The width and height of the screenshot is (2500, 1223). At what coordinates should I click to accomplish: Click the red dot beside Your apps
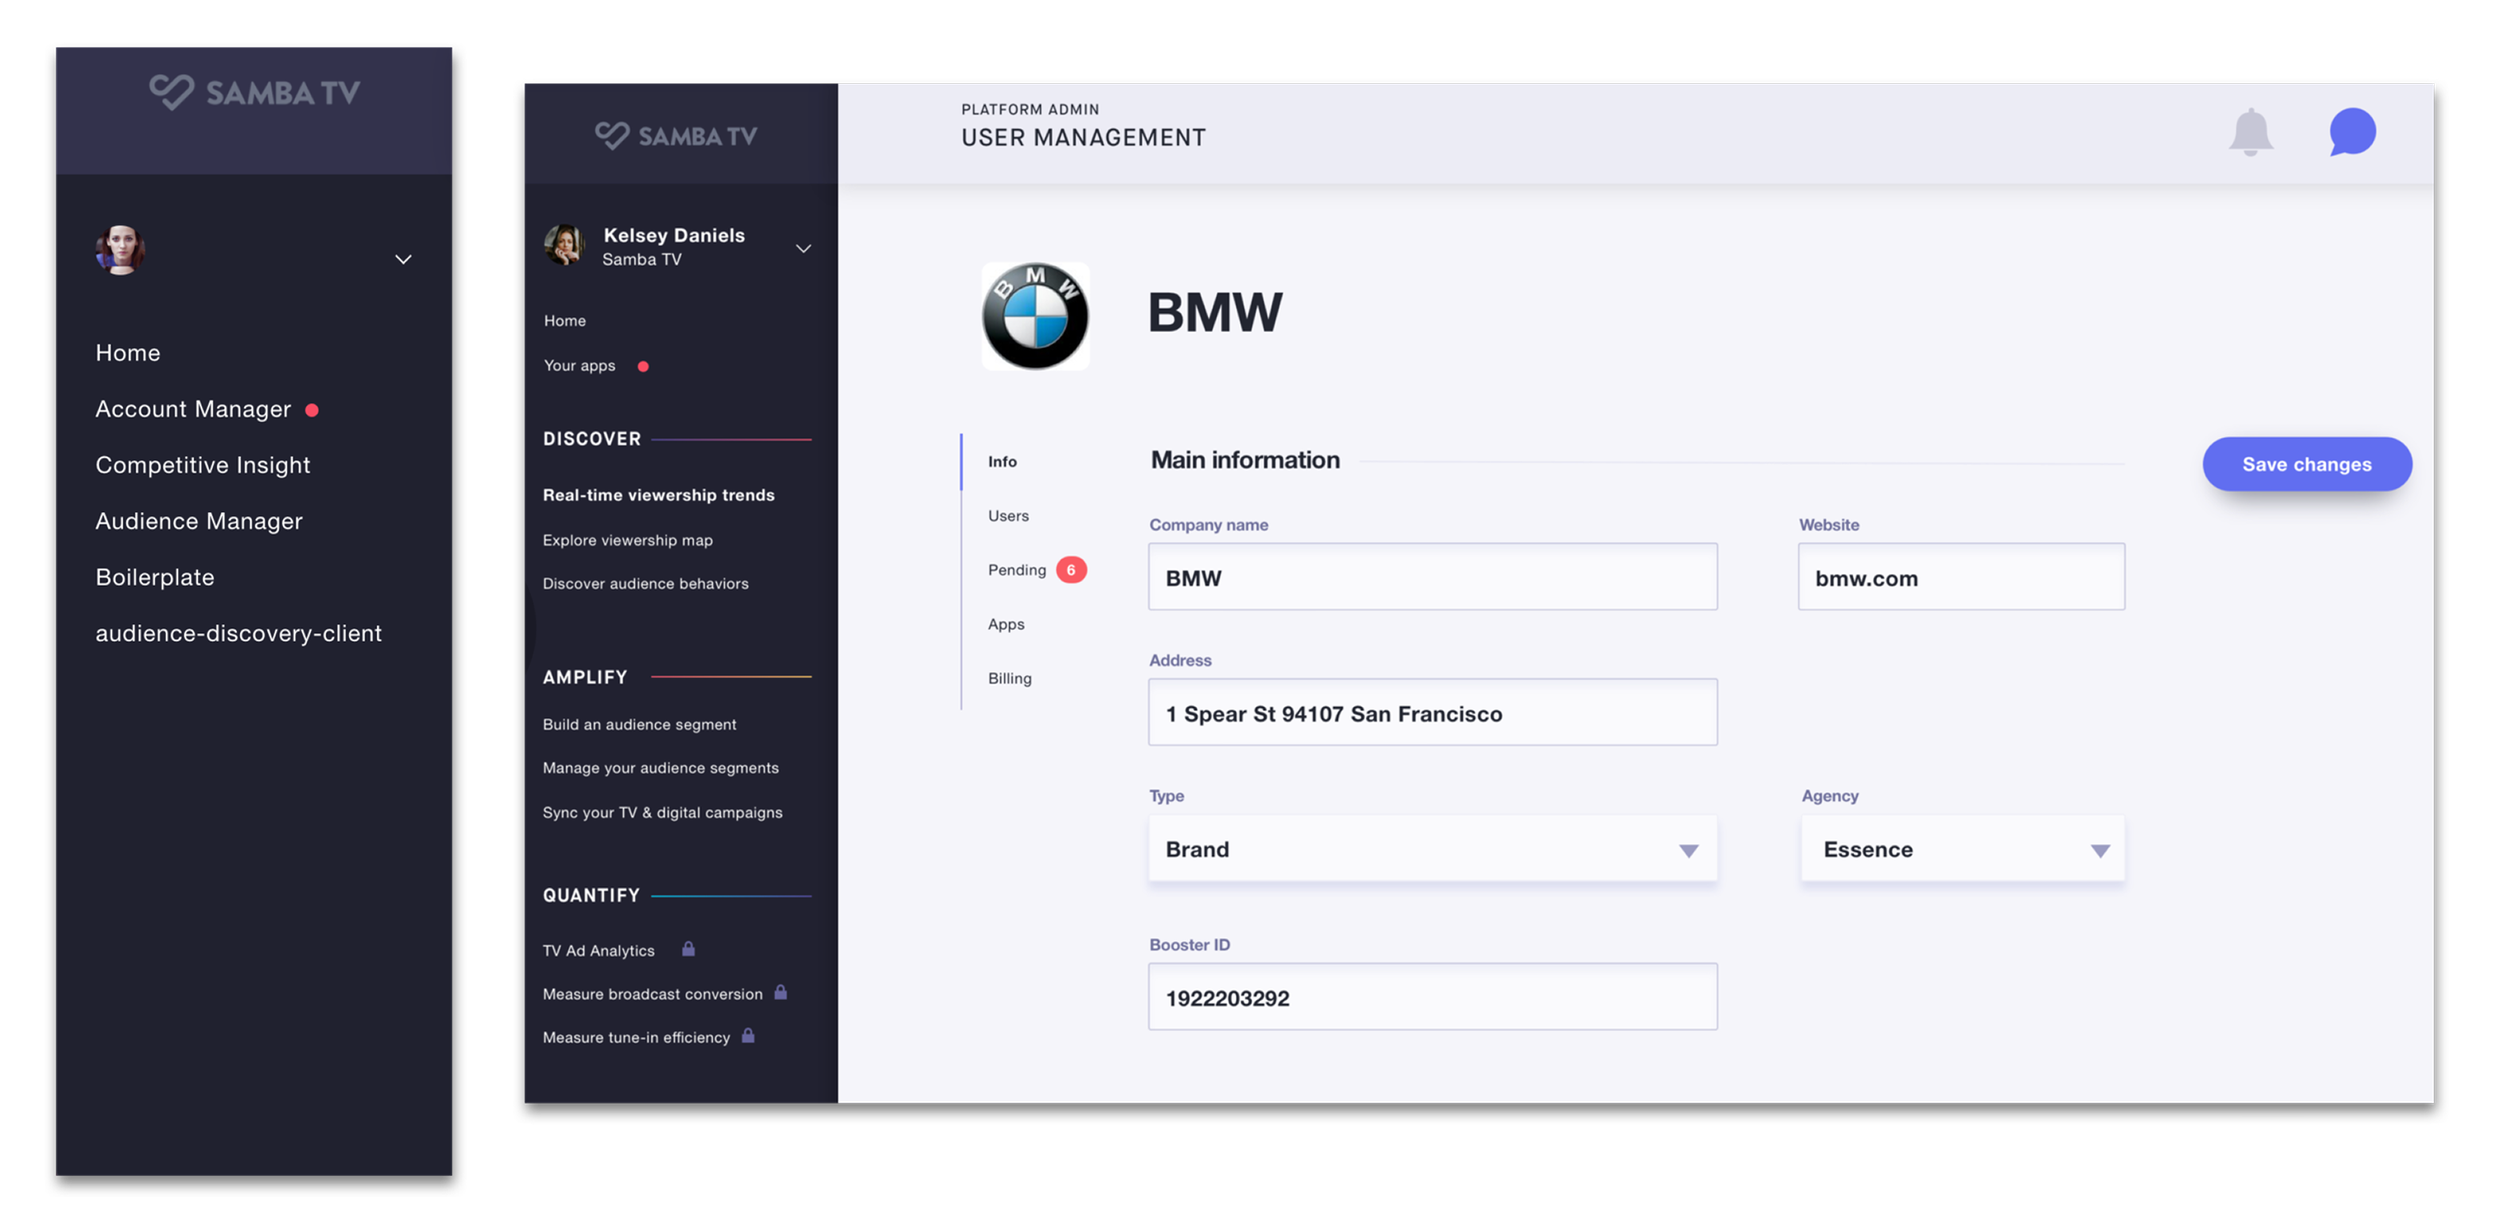point(643,366)
